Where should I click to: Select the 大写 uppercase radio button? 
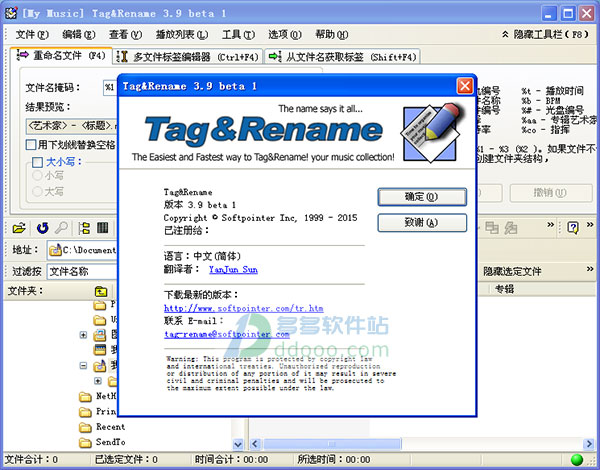click(x=38, y=191)
